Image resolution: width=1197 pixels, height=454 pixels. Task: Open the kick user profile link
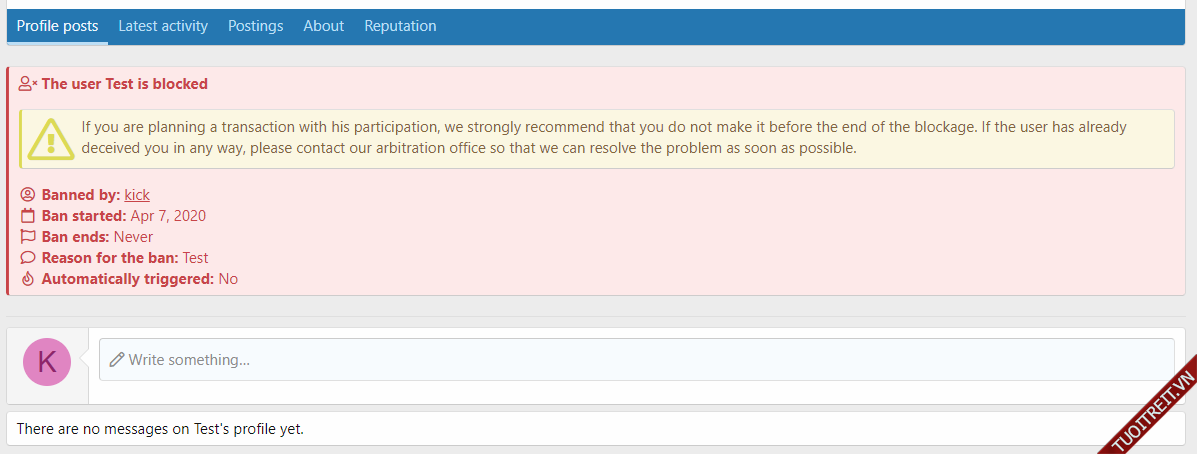(x=137, y=195)
